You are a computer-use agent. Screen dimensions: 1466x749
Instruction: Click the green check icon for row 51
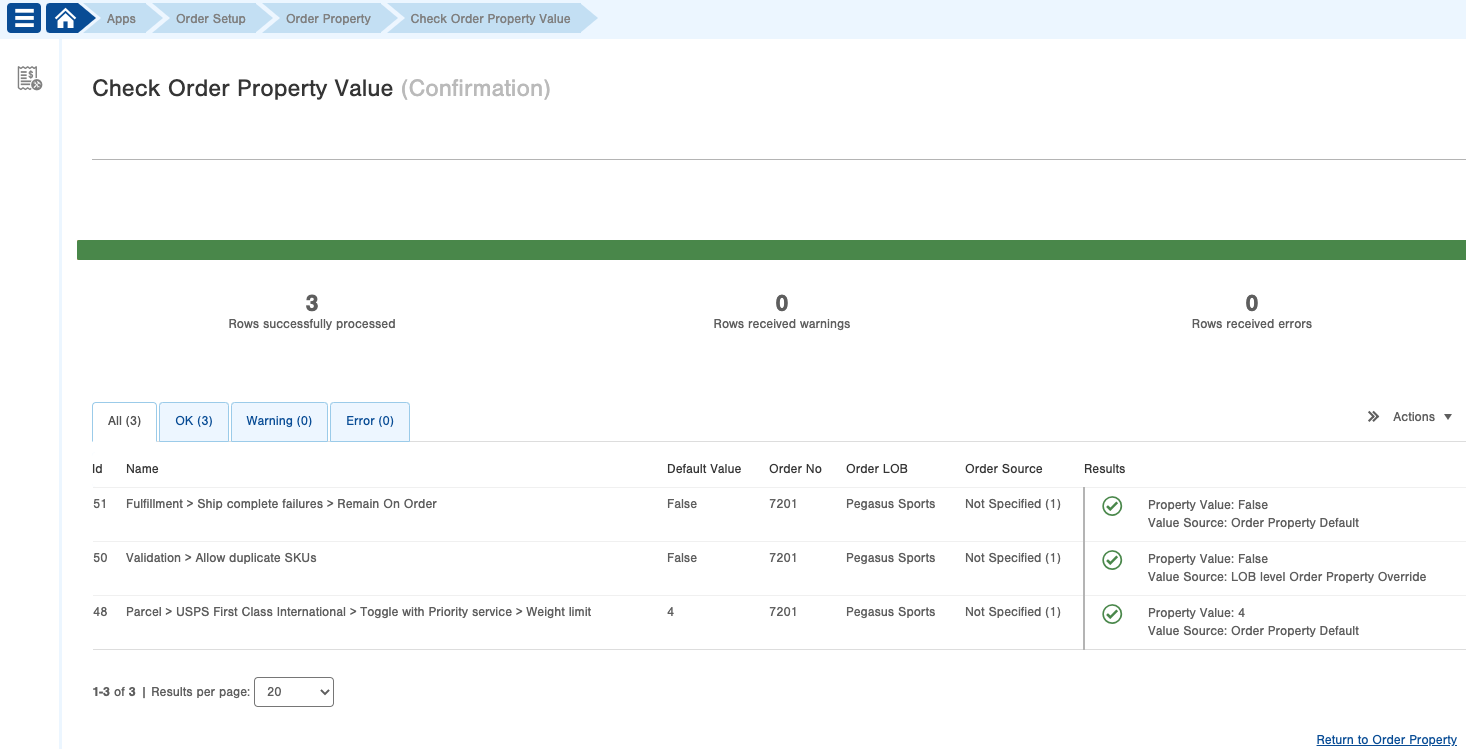click(1112, 506)
